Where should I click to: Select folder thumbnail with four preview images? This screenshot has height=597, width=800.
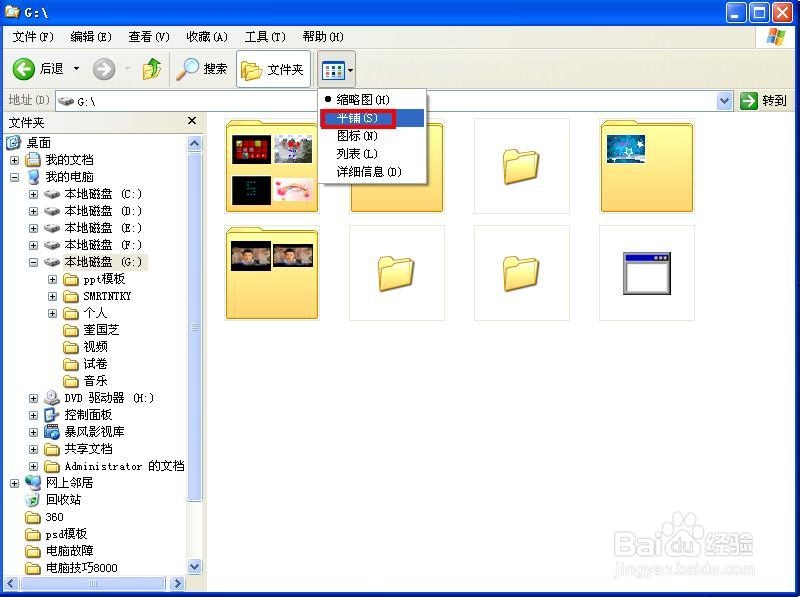click(272, 166)
